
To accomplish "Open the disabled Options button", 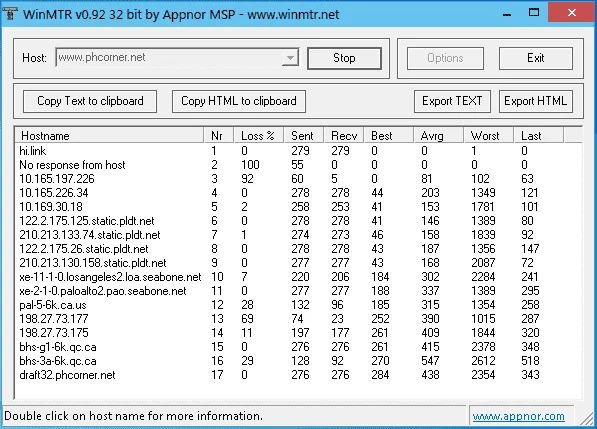I will click(445, 58).
